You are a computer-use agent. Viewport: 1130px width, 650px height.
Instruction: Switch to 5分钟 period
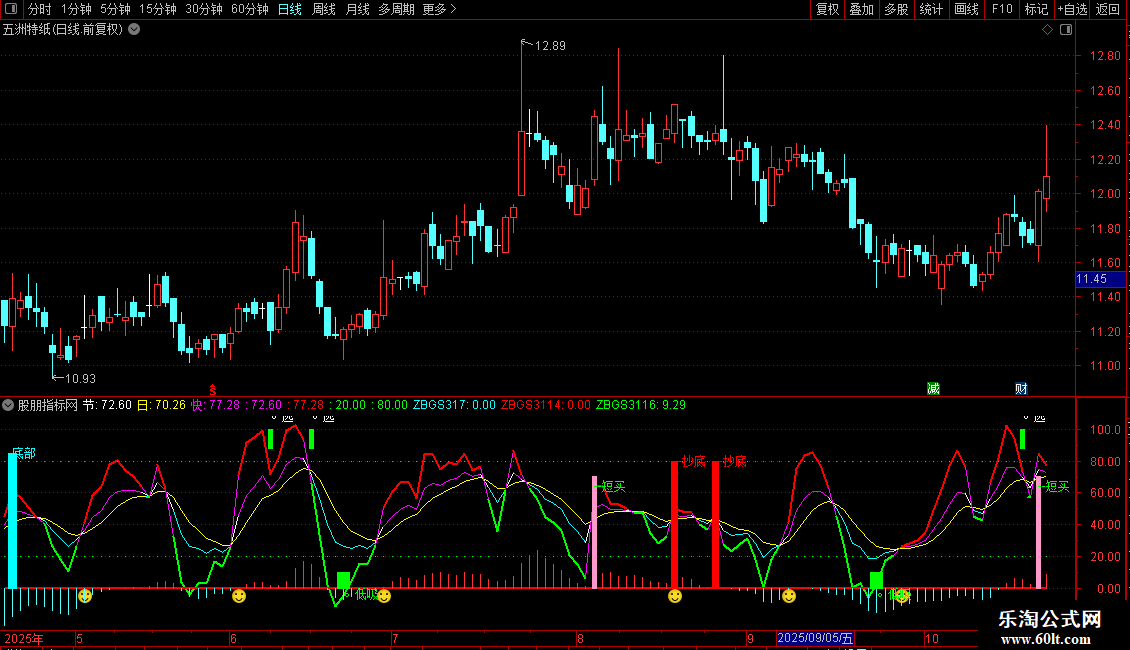click(x=115, y=9)
